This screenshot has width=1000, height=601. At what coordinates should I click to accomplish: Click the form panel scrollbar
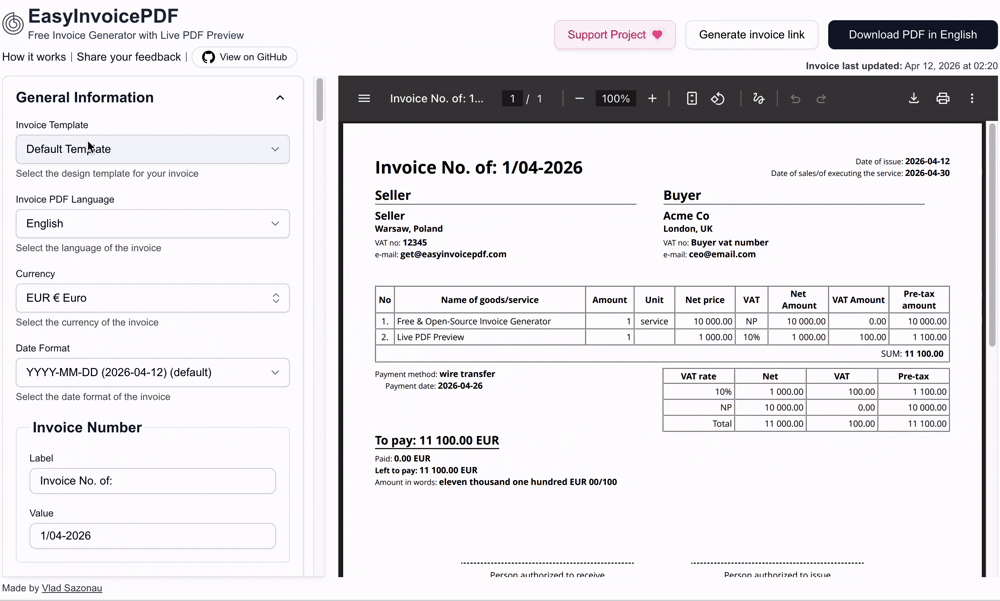tap(320, 100)
